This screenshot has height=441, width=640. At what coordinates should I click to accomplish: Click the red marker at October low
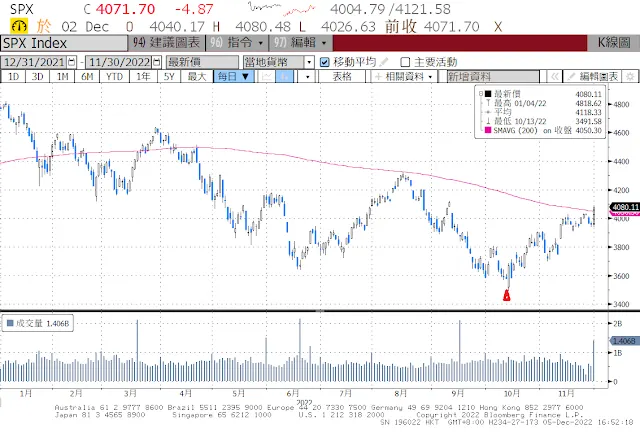507,295
